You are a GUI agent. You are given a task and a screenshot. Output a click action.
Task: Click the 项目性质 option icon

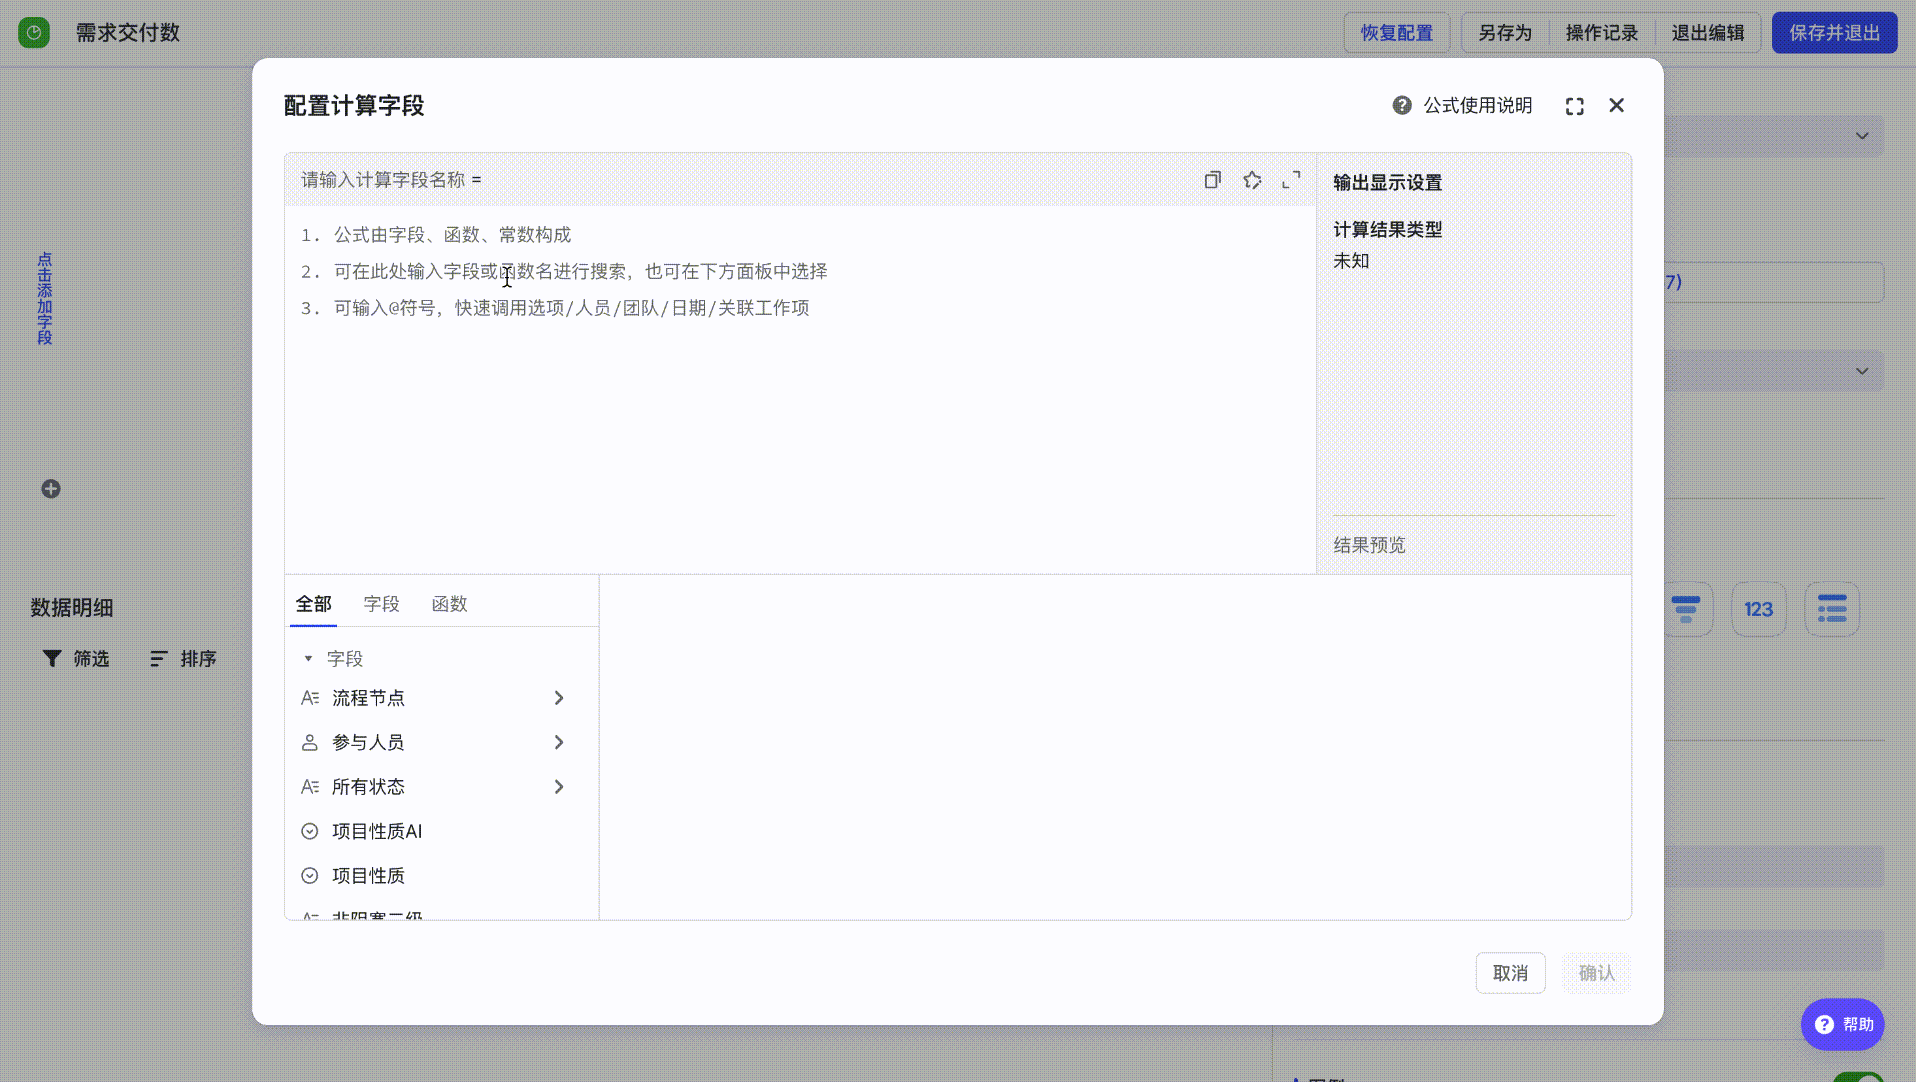(310, 876)
